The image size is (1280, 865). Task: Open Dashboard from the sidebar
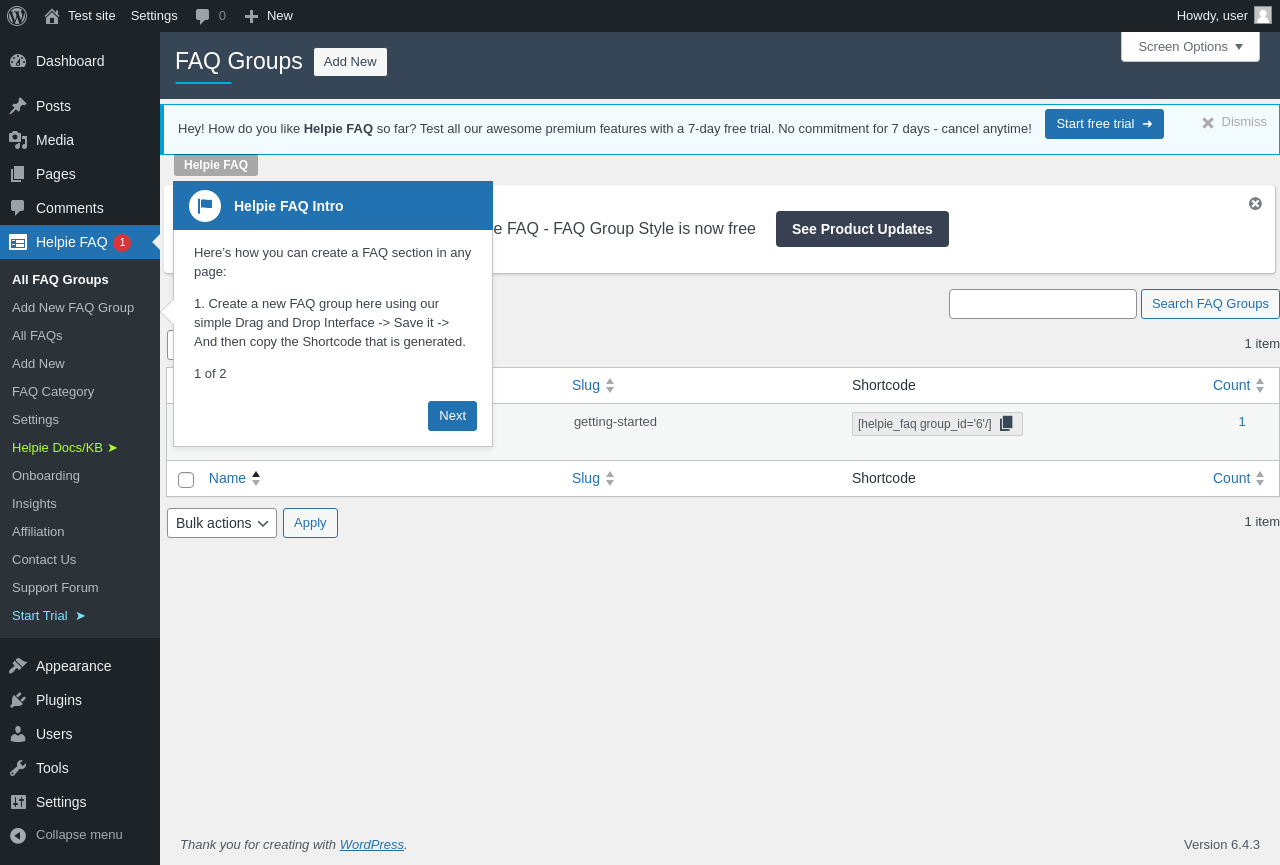tap(80, 61)
